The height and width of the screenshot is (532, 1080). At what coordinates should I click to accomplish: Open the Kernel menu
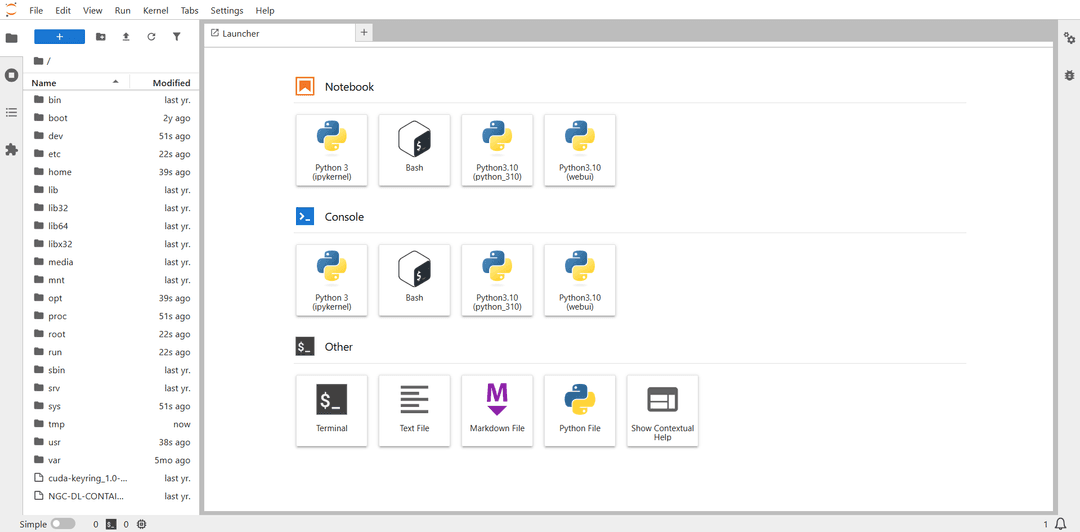[x=156, y=10]
